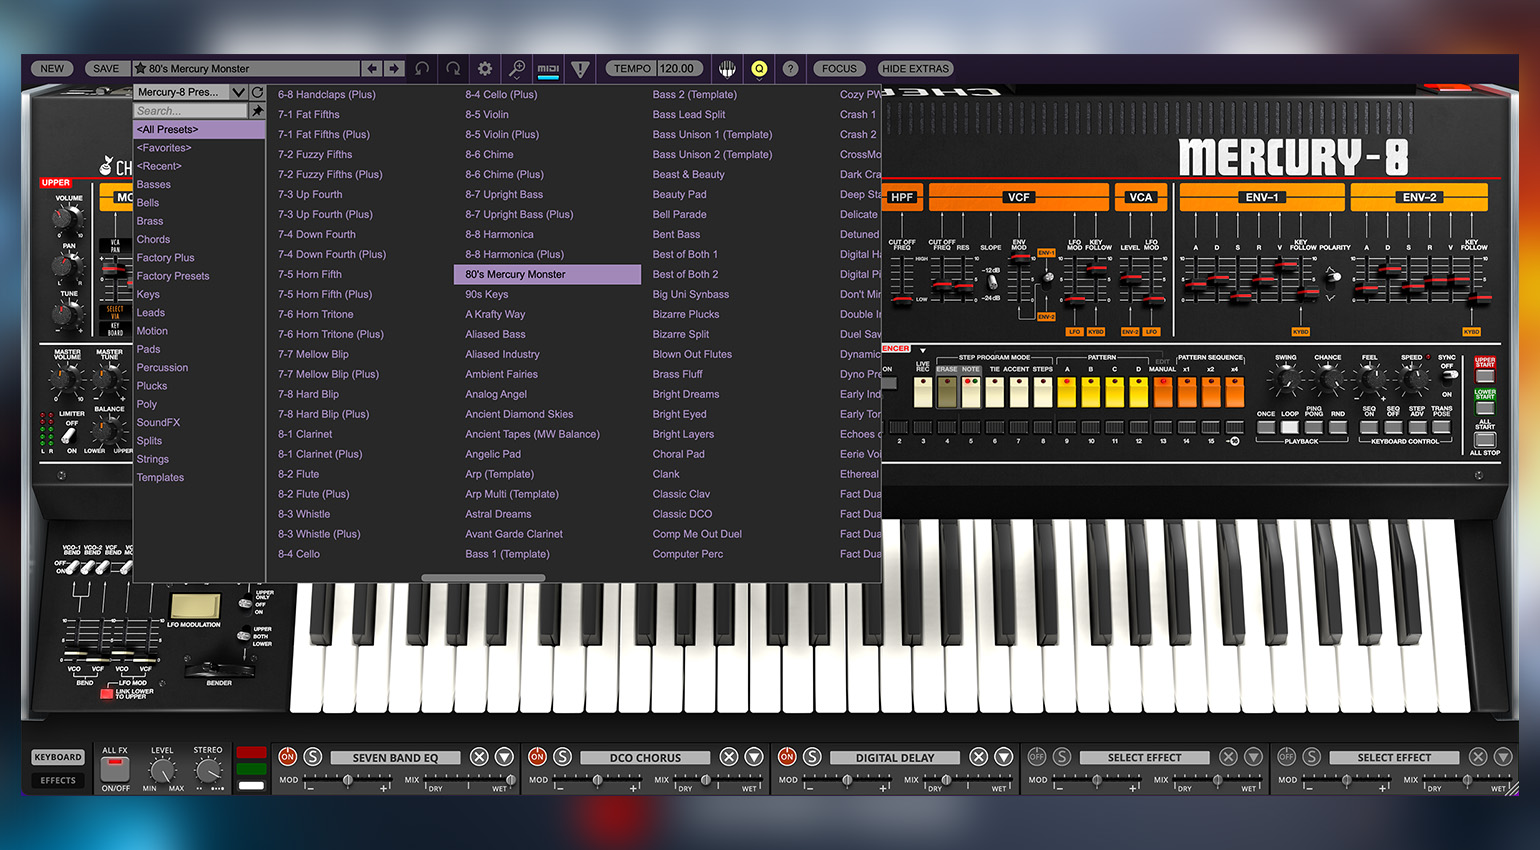The height and width of the screenshot is (850, 1540).
Task: Click the undo arrow in the toolbar
Action: tap(422, 69)
